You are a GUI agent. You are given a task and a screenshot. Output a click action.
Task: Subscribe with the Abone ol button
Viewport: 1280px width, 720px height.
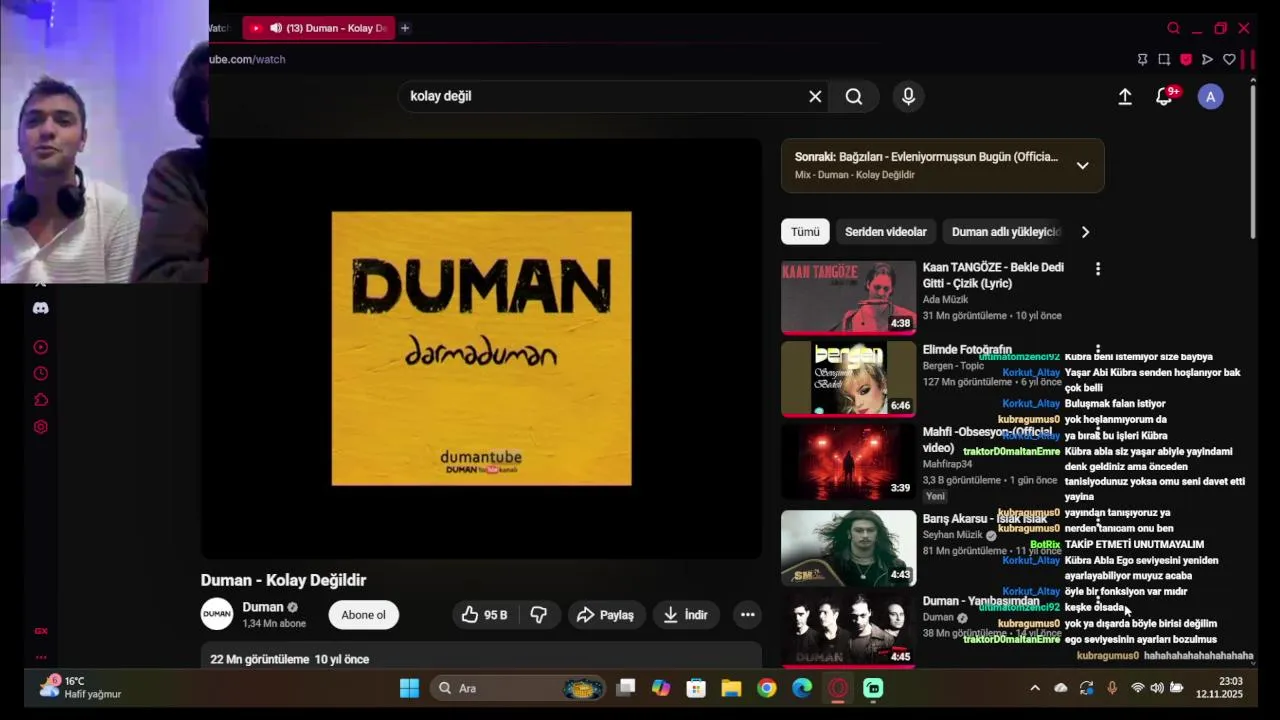coord(363,615)
